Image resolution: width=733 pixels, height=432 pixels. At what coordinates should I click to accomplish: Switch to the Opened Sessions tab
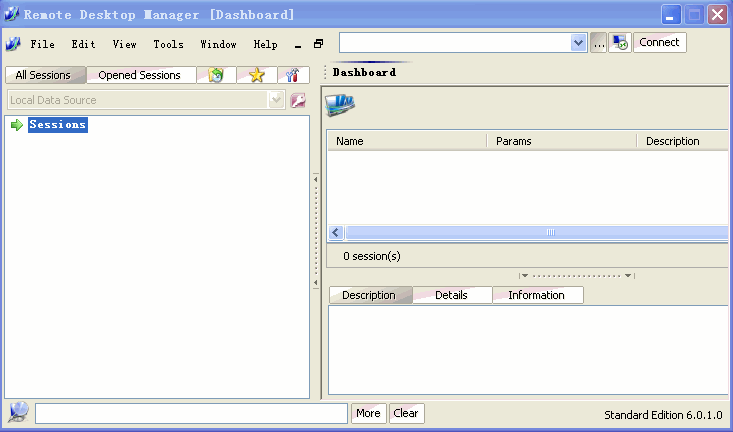click(141, 75)
